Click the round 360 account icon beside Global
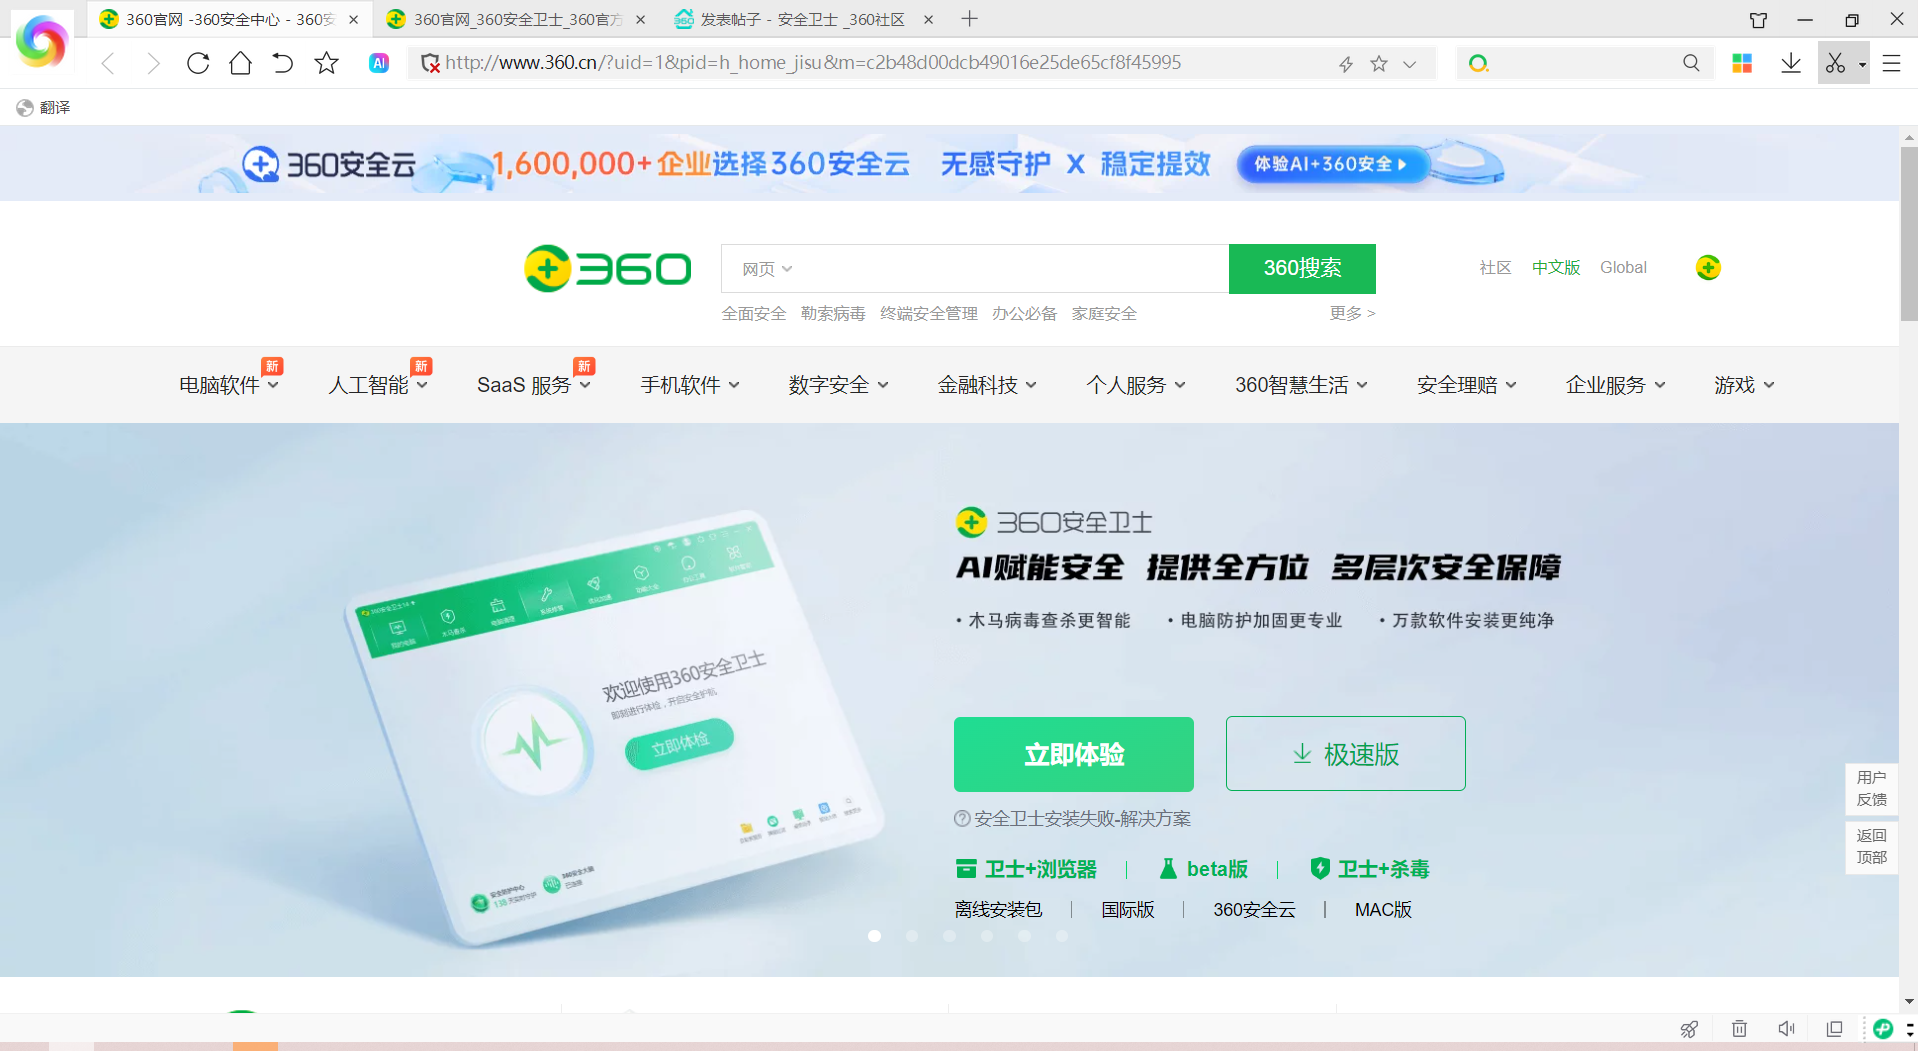The height and width of the screenshot is (1051, 1918). [x=1708, y=267]
